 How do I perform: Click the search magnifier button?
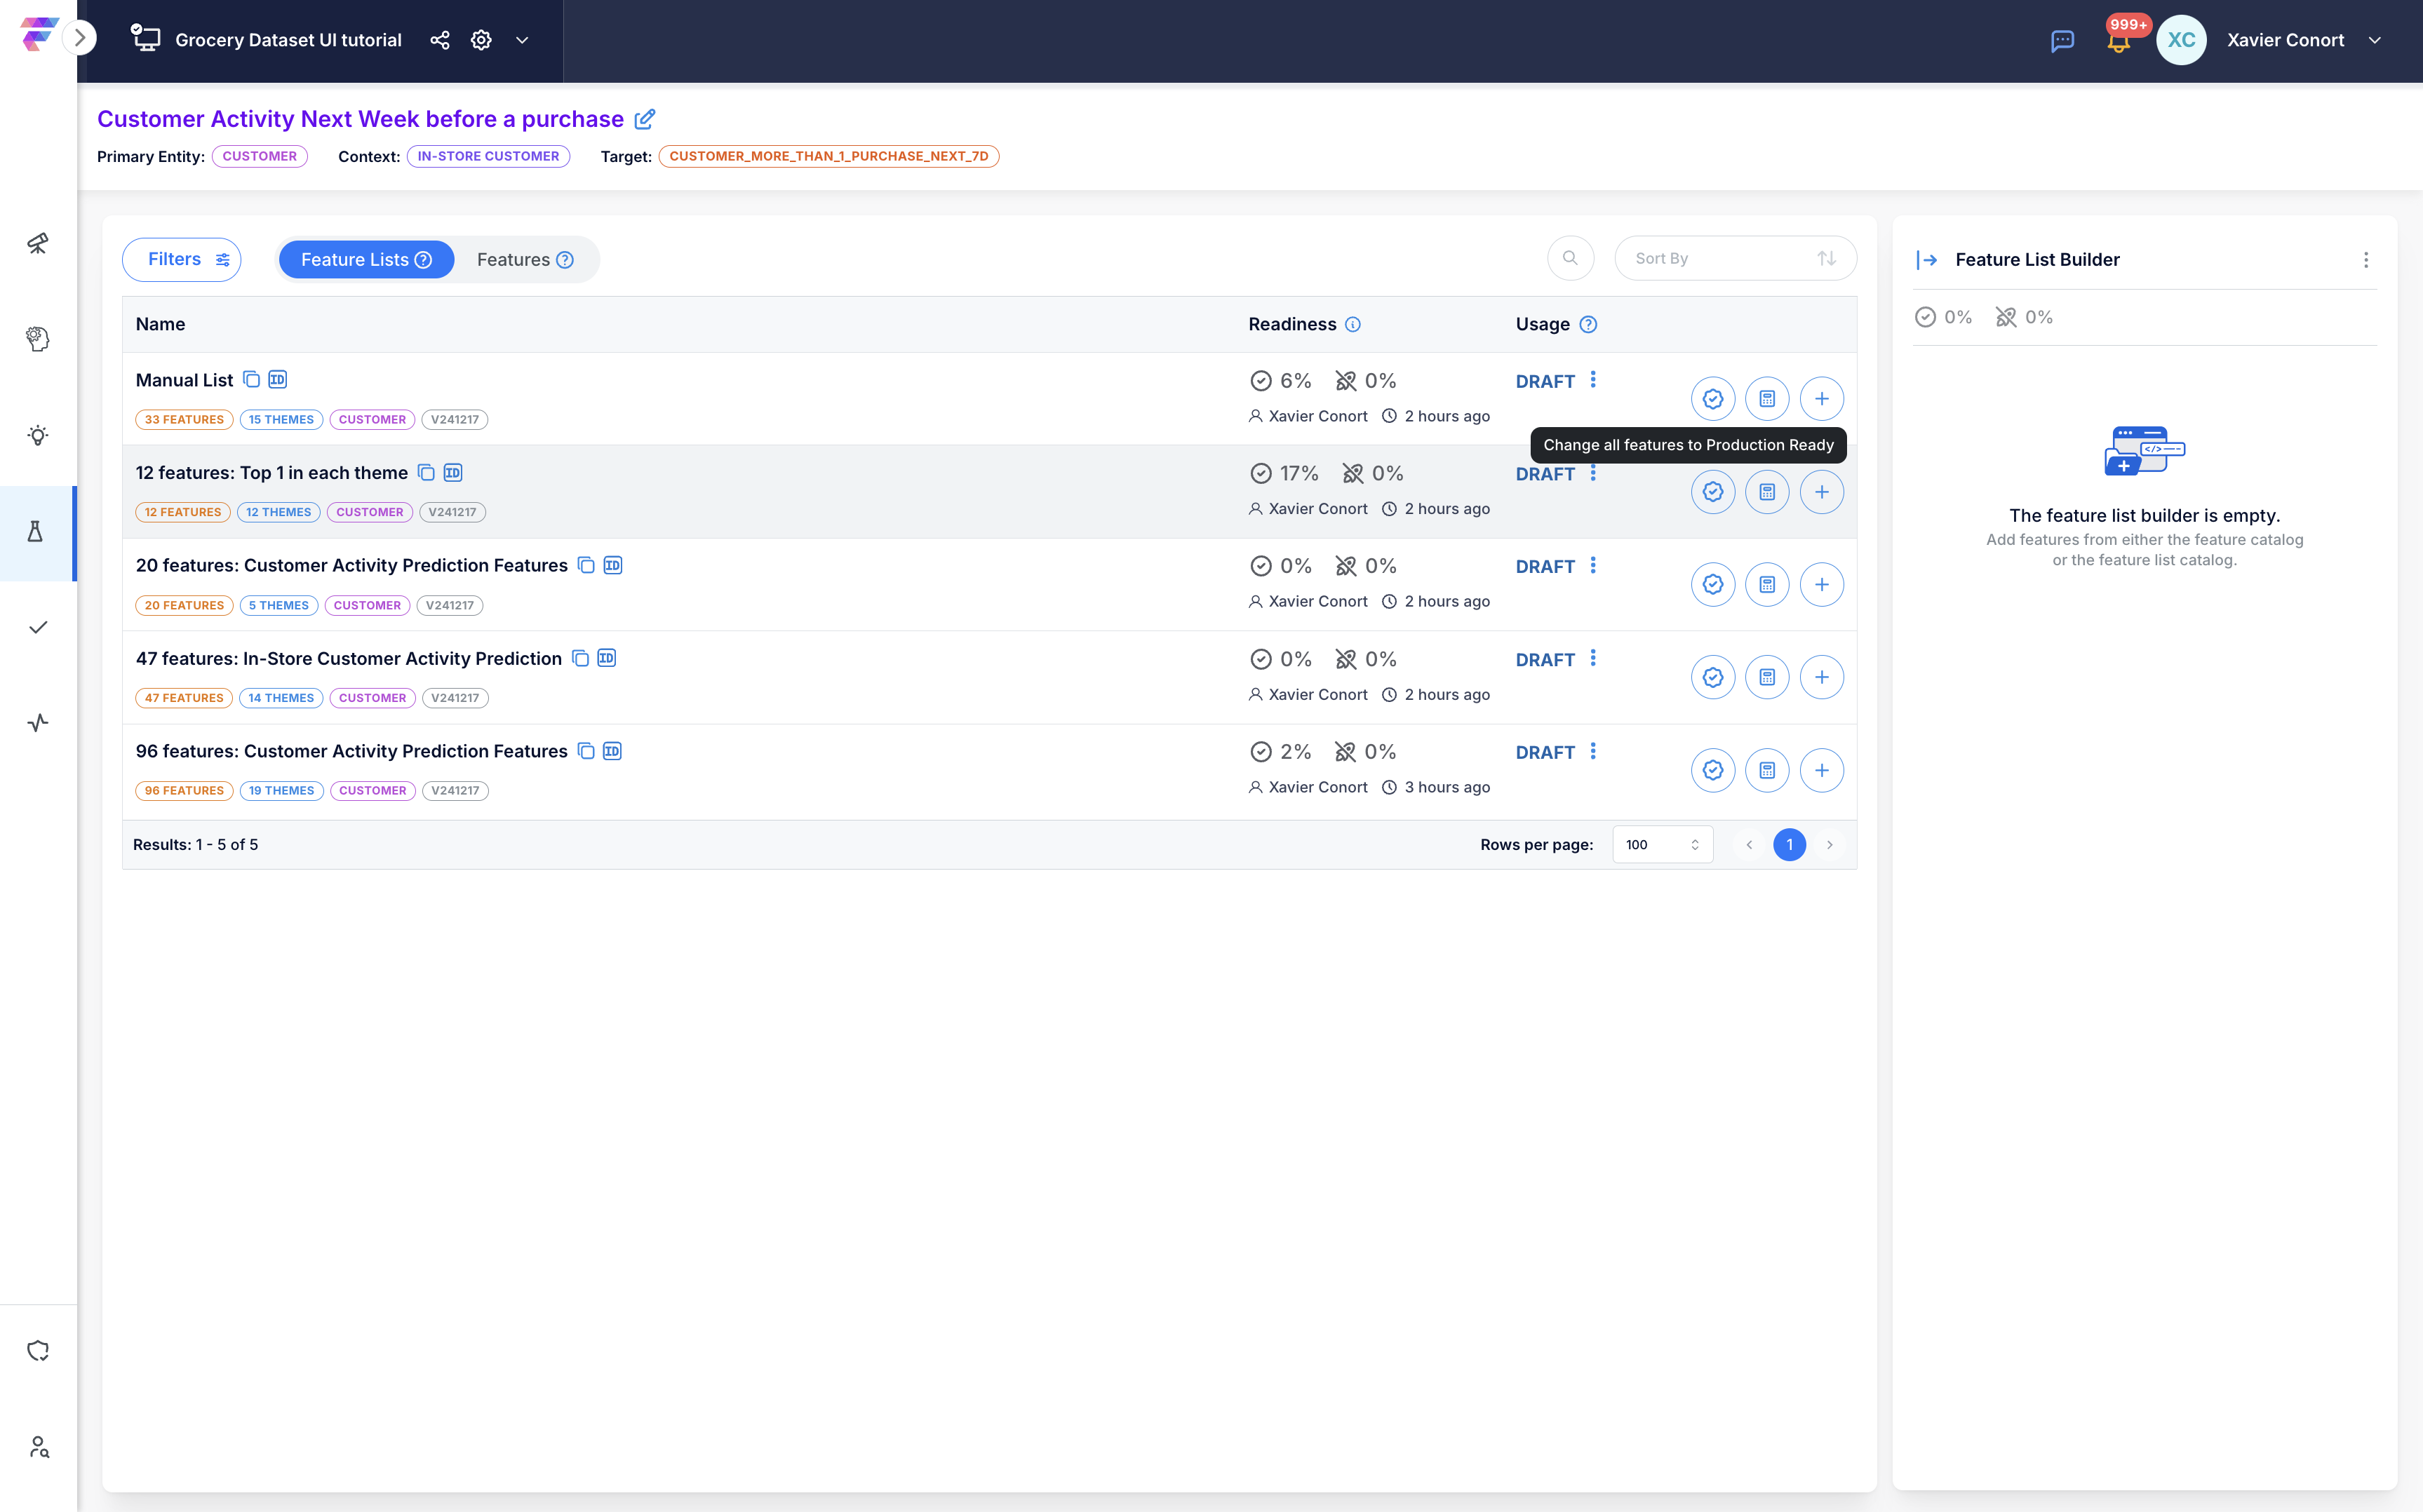click(x=1570, y=258)
